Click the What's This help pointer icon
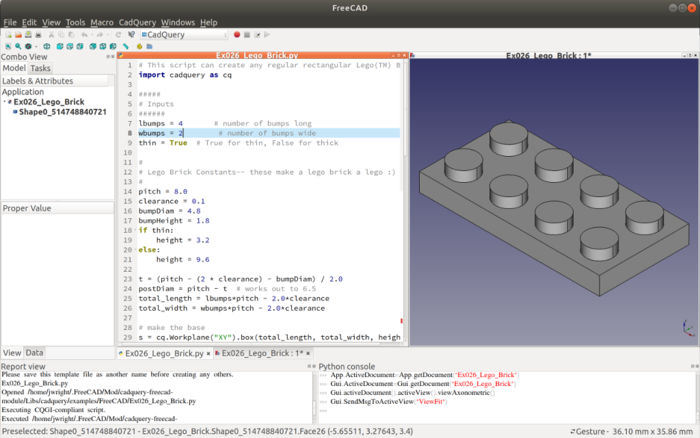700x438 pixels. click(131, 34)
